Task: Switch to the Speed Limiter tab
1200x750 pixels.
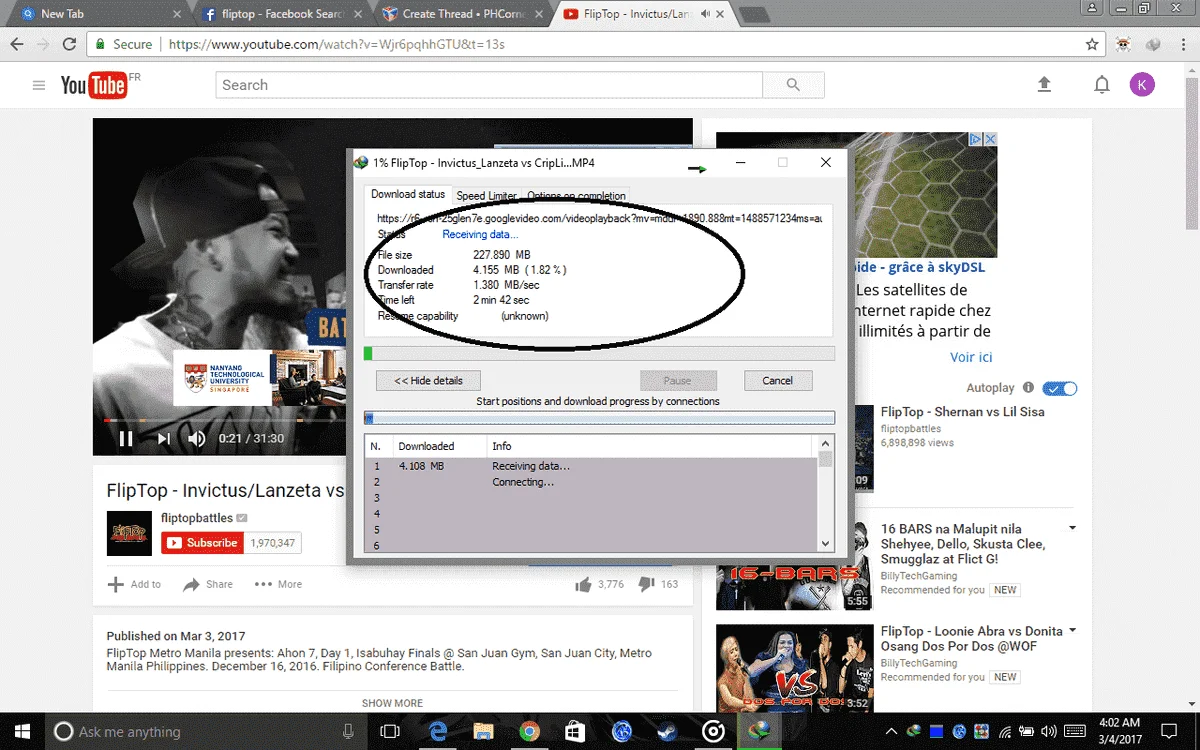Action: tap(486, 196)
